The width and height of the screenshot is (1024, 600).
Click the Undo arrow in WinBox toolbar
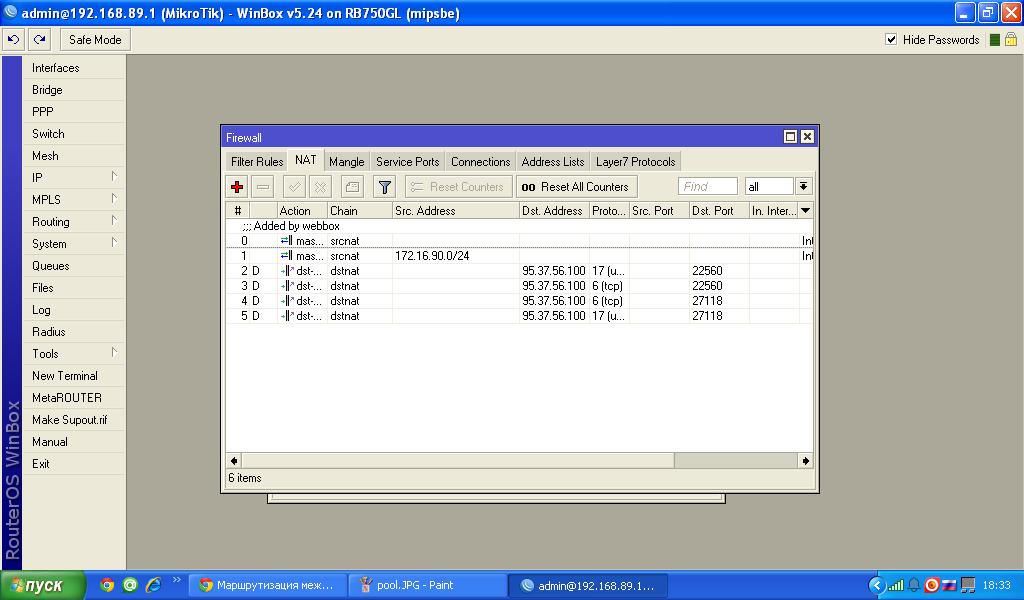coord(13,40)
